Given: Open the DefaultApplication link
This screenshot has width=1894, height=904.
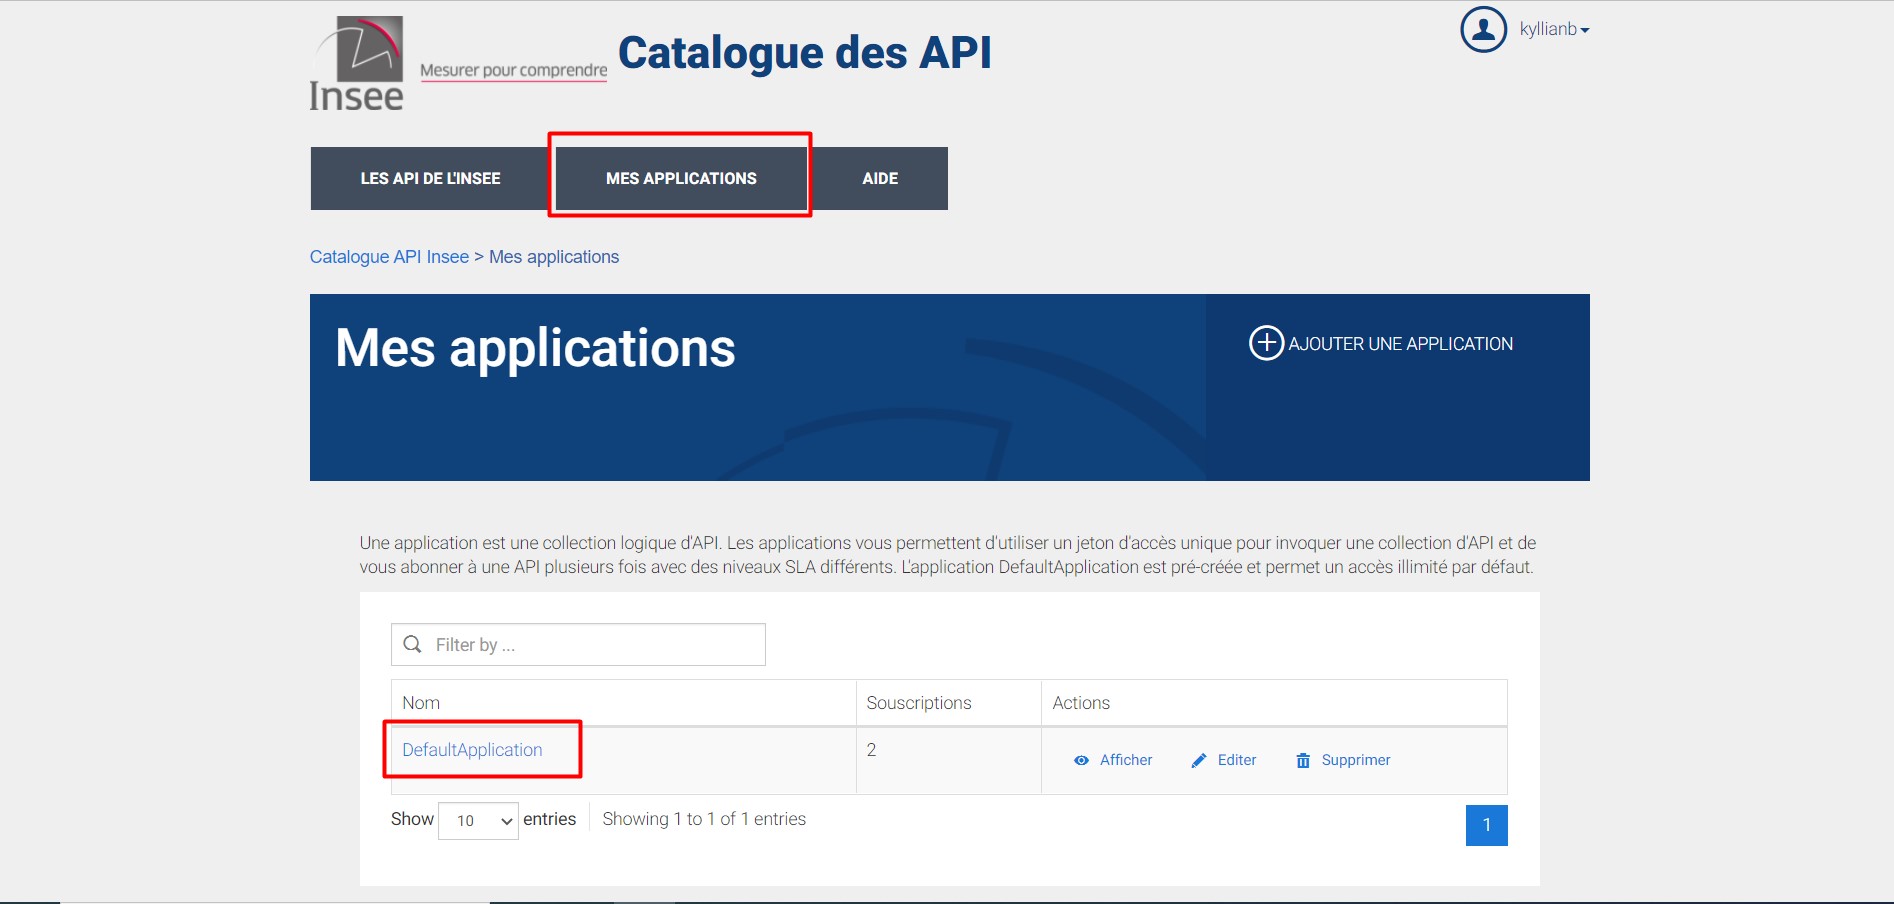Looking at the screenshot, I should tap(472, 750).
